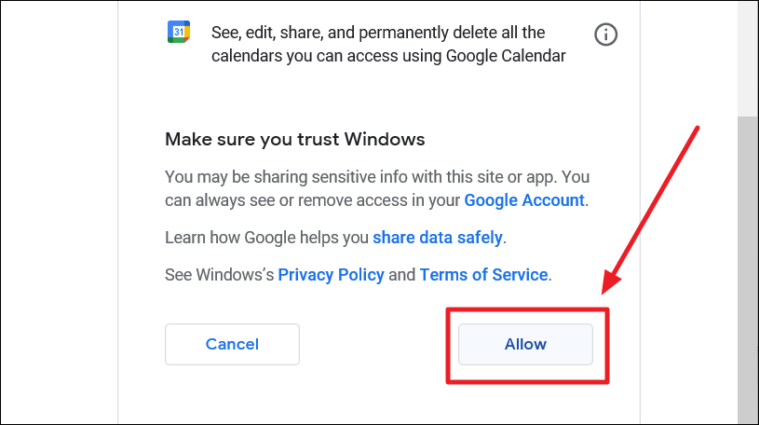Click the blank margin left of the dialog

click(59, 212)
